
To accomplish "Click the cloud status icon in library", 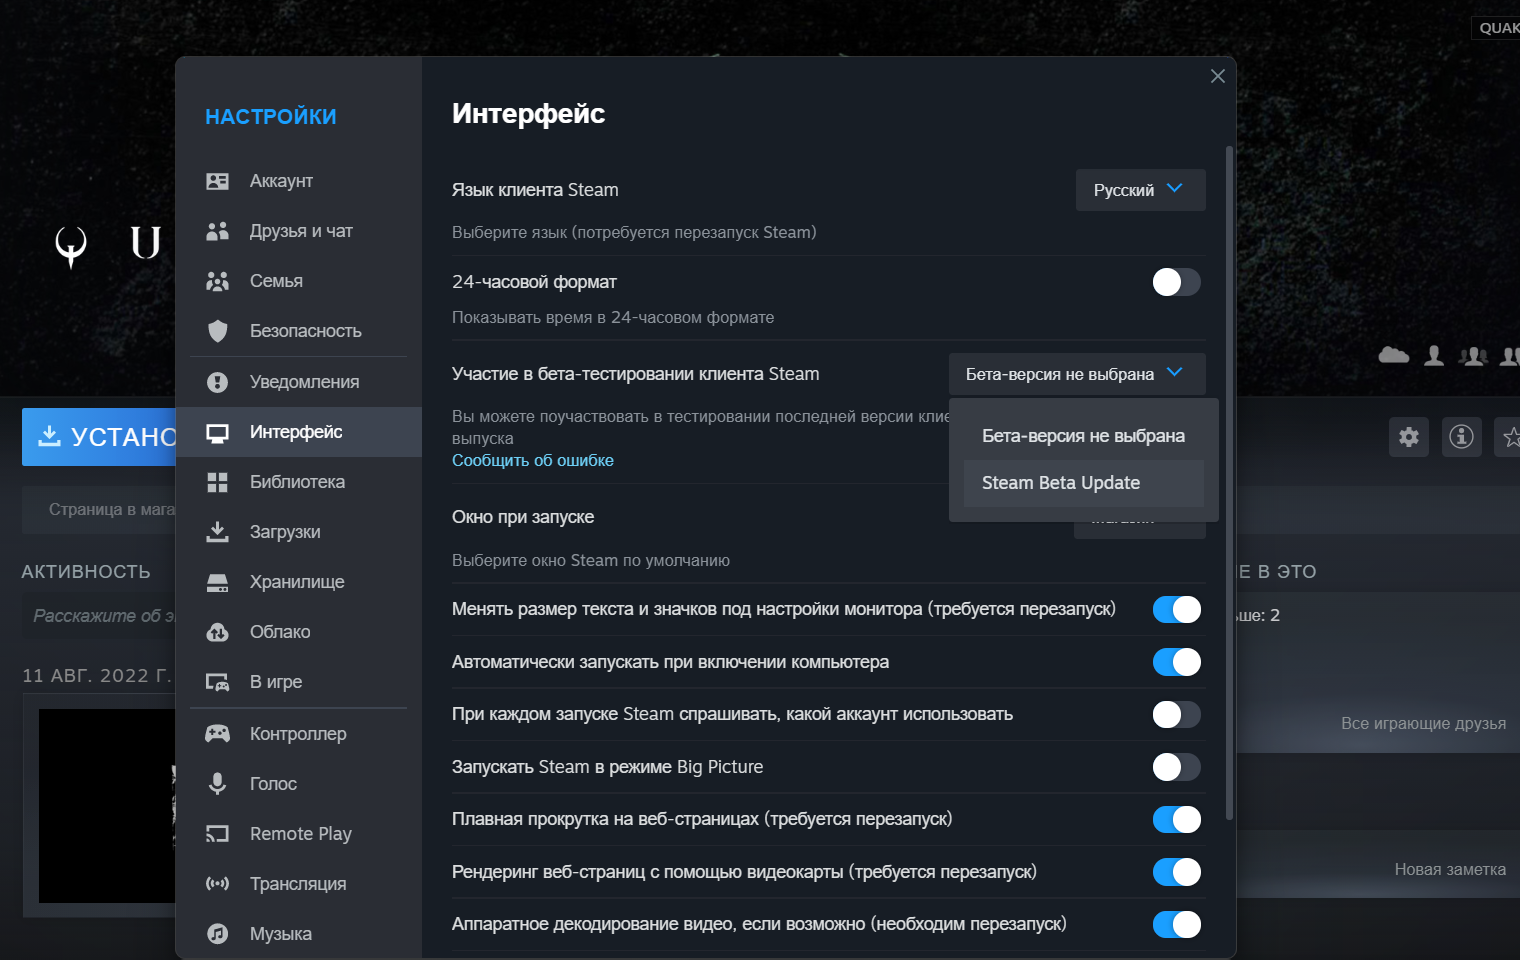I will coord(1394,355).
